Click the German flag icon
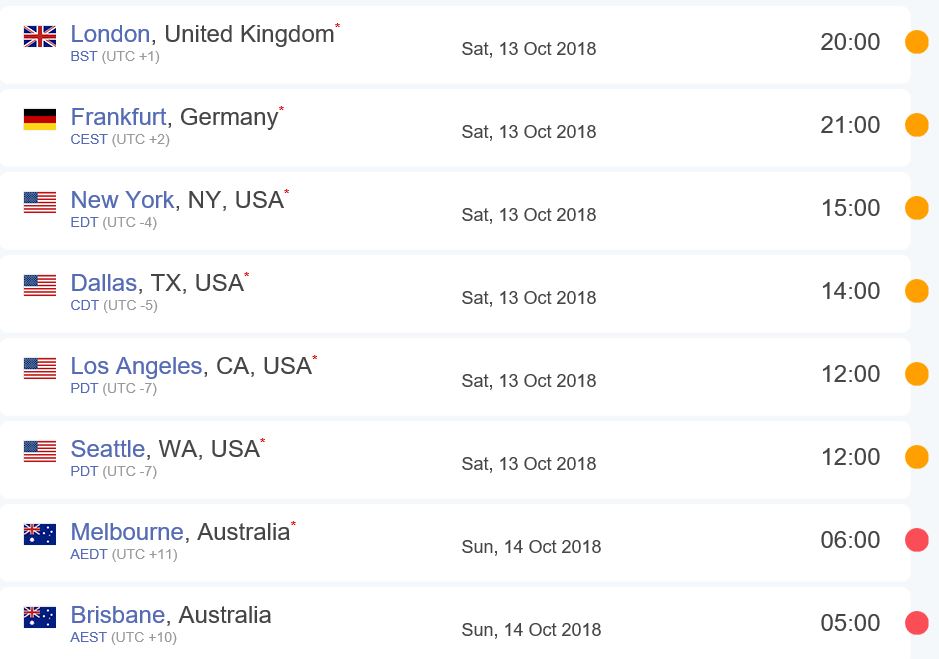 tap(40, 120)
